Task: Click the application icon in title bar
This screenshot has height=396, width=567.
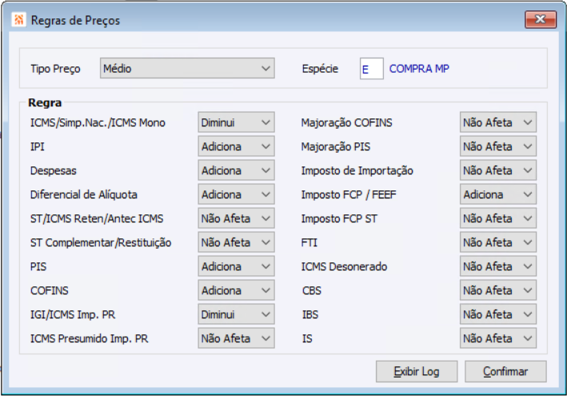Action: click(18, 20)
